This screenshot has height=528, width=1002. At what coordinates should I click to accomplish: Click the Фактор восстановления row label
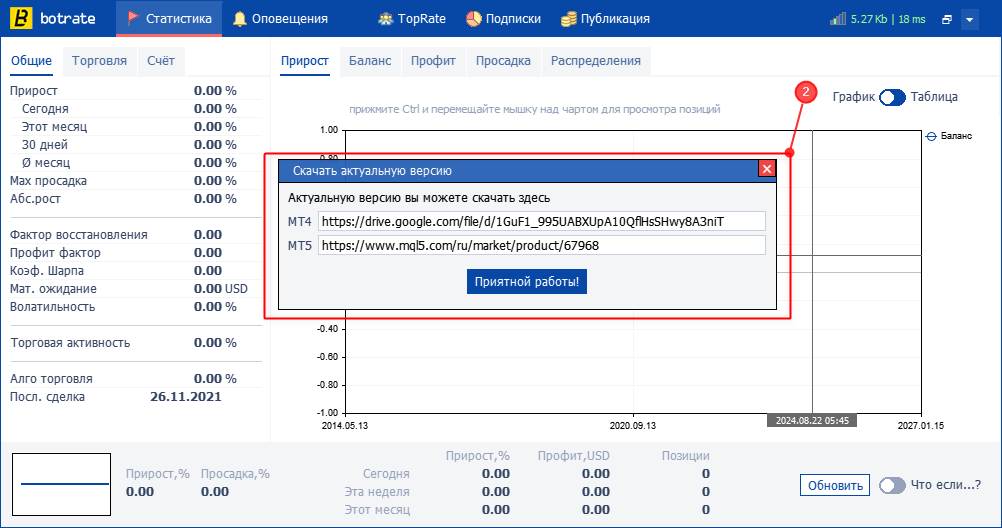[x=79, y=235]
